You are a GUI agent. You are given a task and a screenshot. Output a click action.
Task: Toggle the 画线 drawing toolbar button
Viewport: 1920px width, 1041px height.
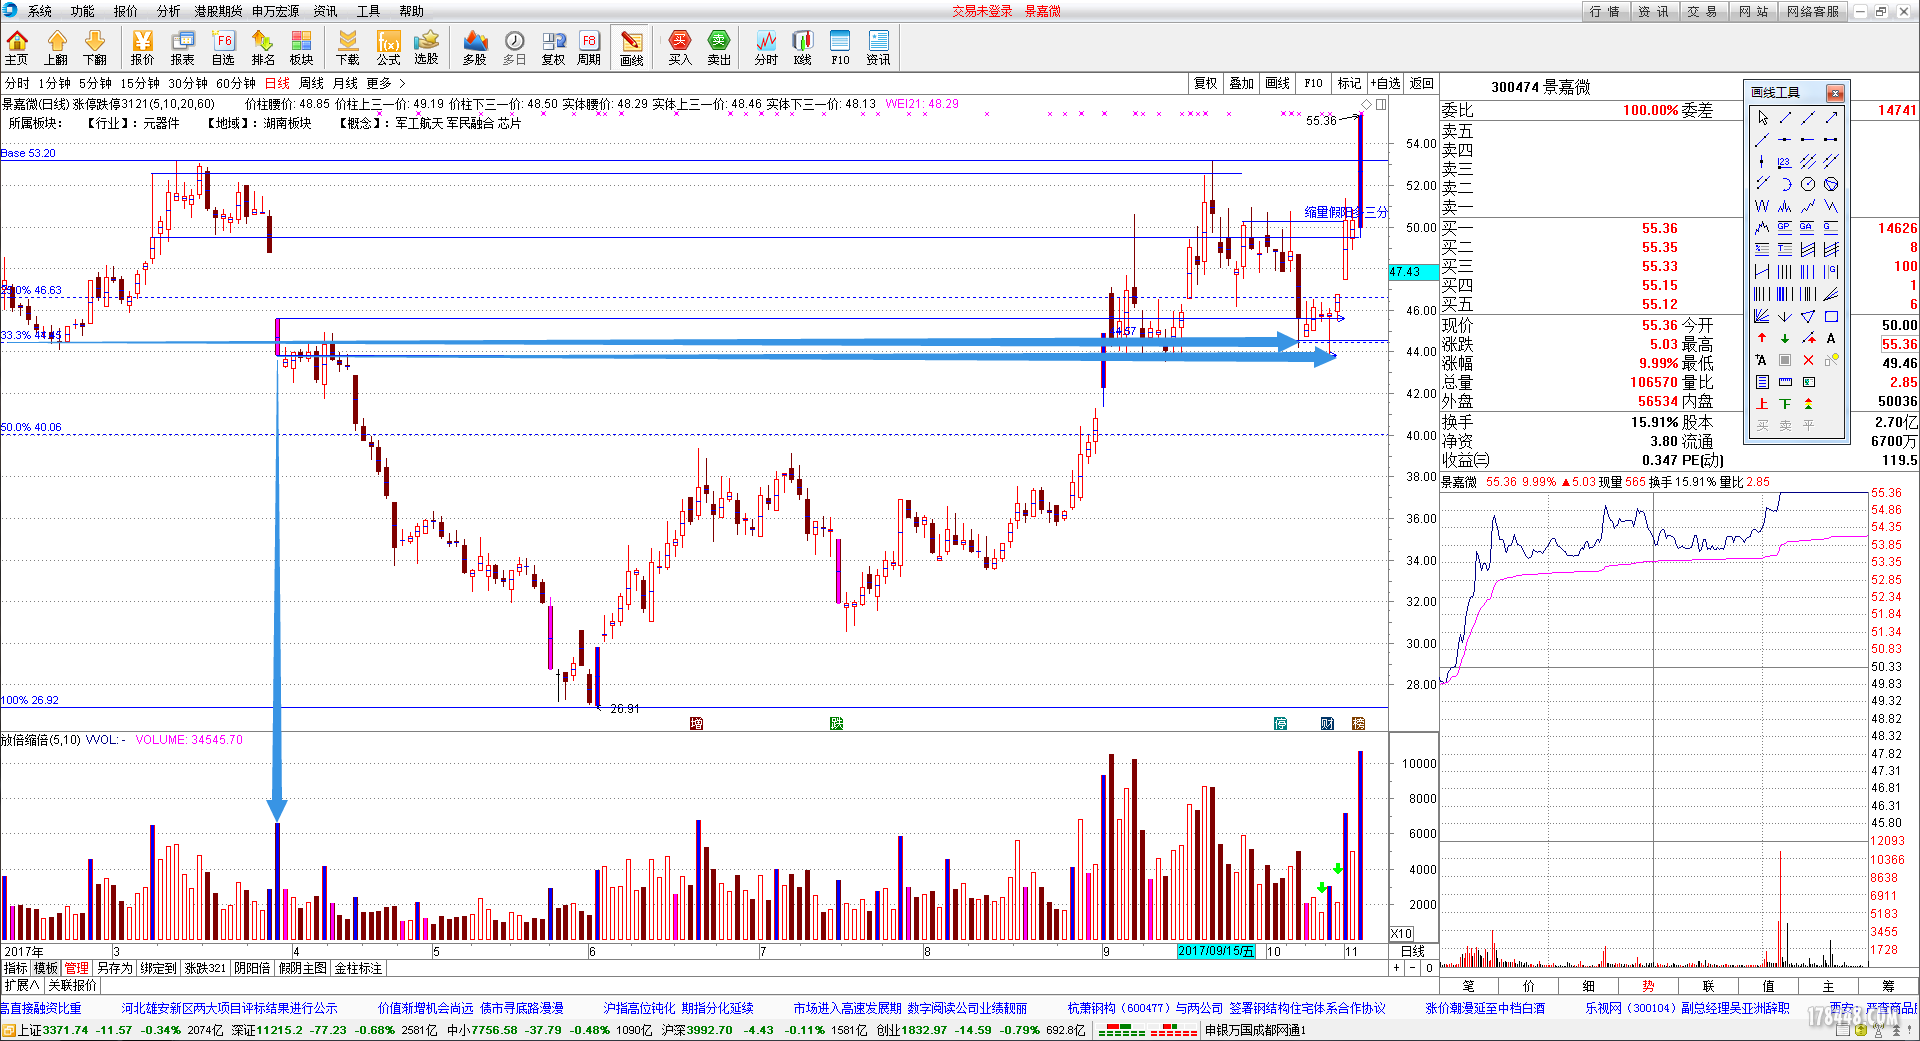[x=631, y=47]
